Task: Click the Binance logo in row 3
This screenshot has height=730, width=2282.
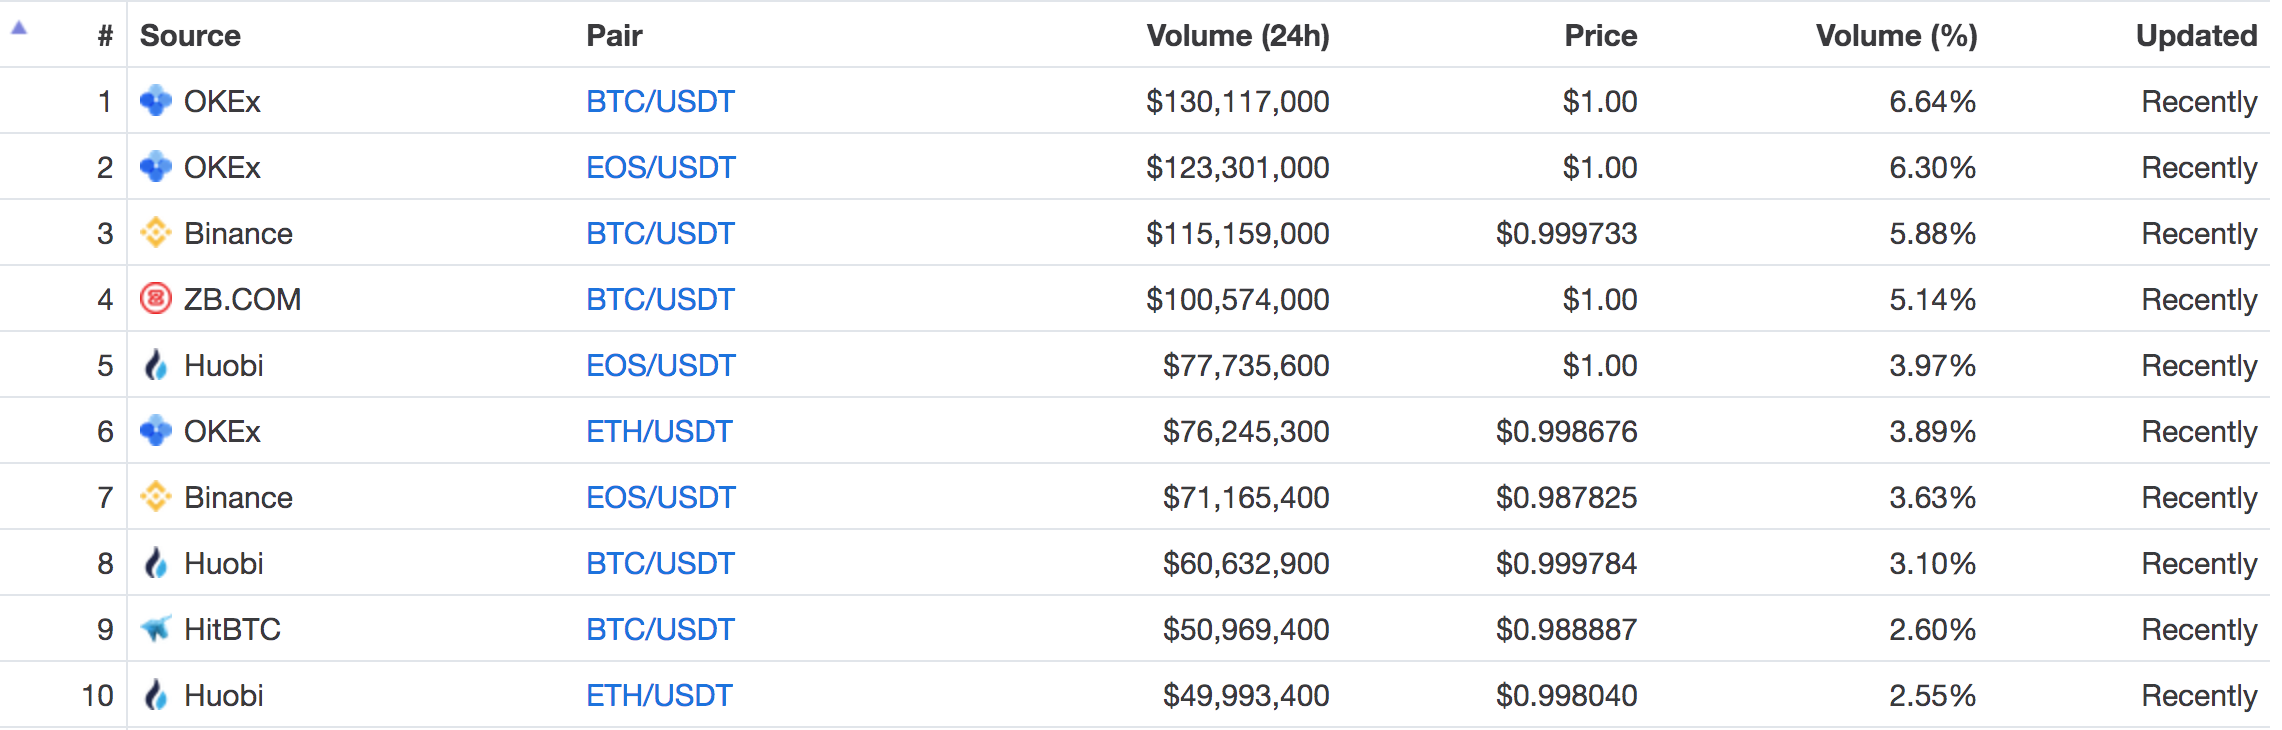Action: [156, 233]
